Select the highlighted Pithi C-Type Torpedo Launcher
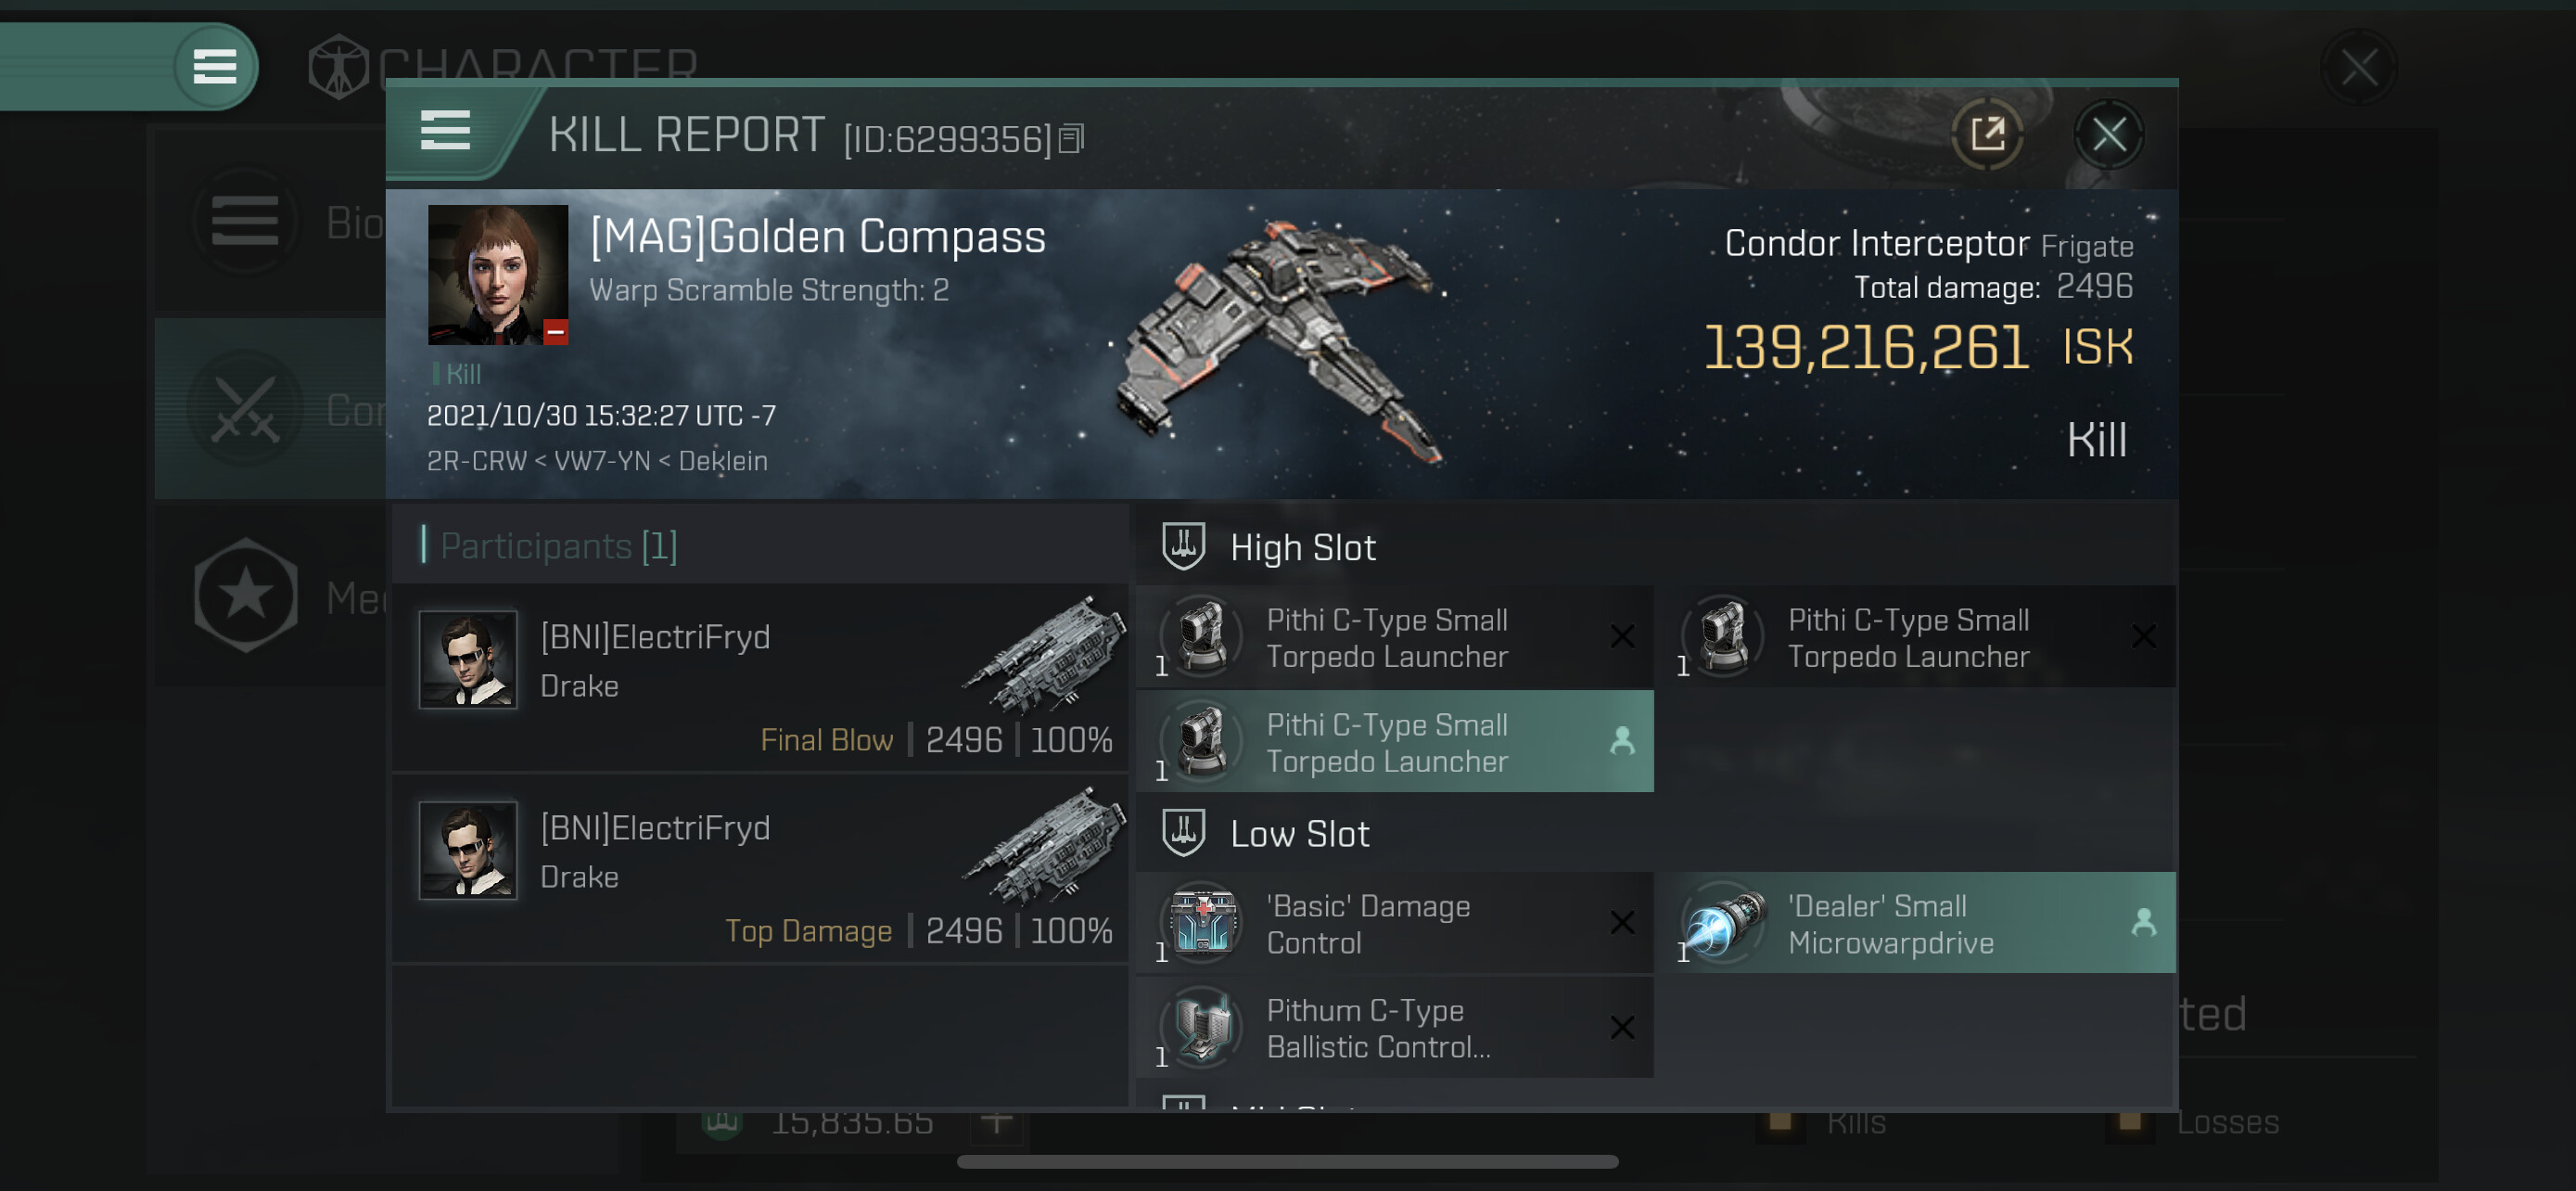Screen dimensions: 2576x1191 pyautogui.click(x=1395, y=742)
